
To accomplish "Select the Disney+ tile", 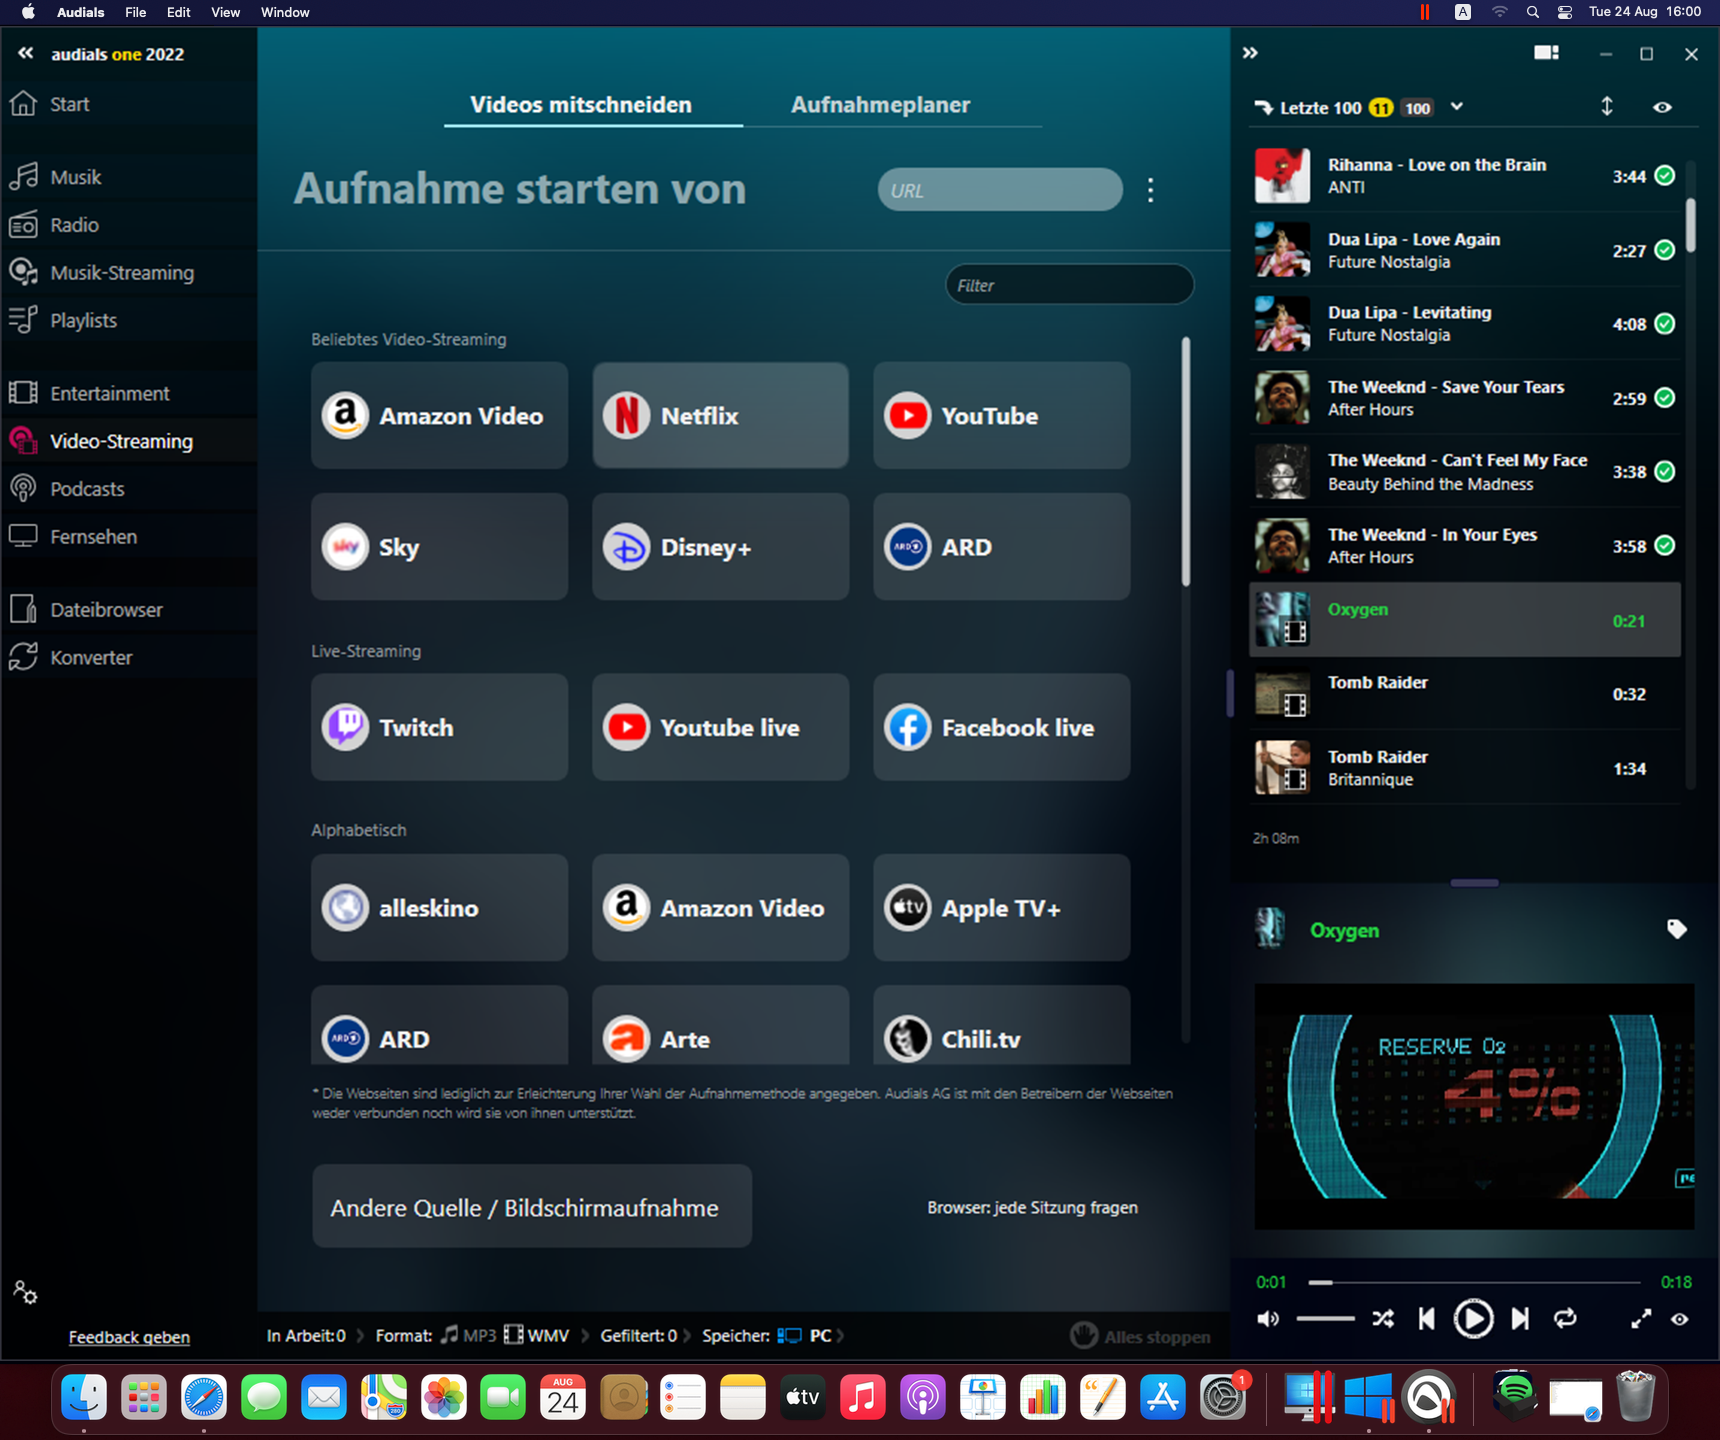I will tap(720, 547).
